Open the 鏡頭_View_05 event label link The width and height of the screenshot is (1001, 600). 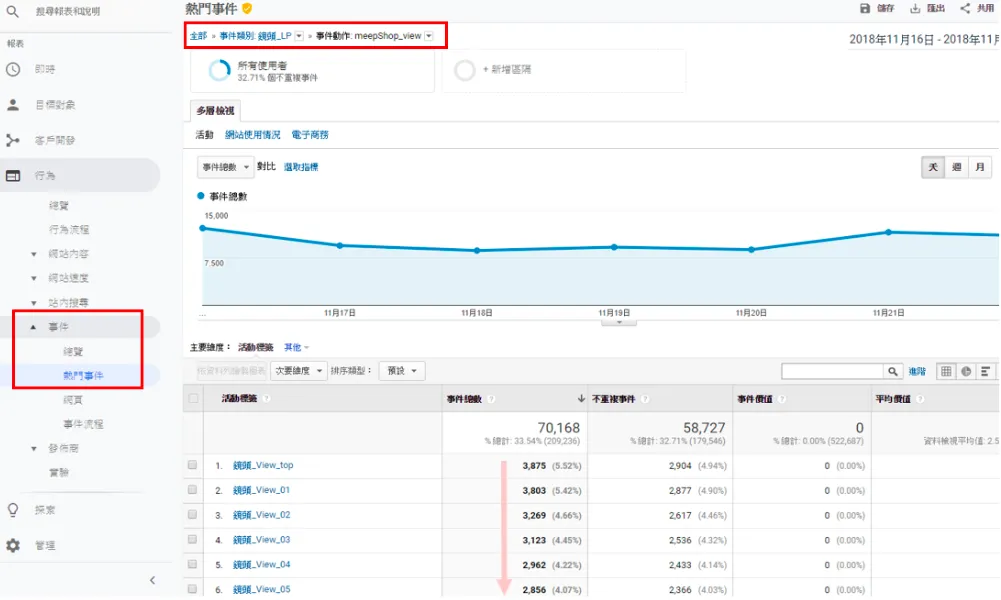click(x=262, y=589)
